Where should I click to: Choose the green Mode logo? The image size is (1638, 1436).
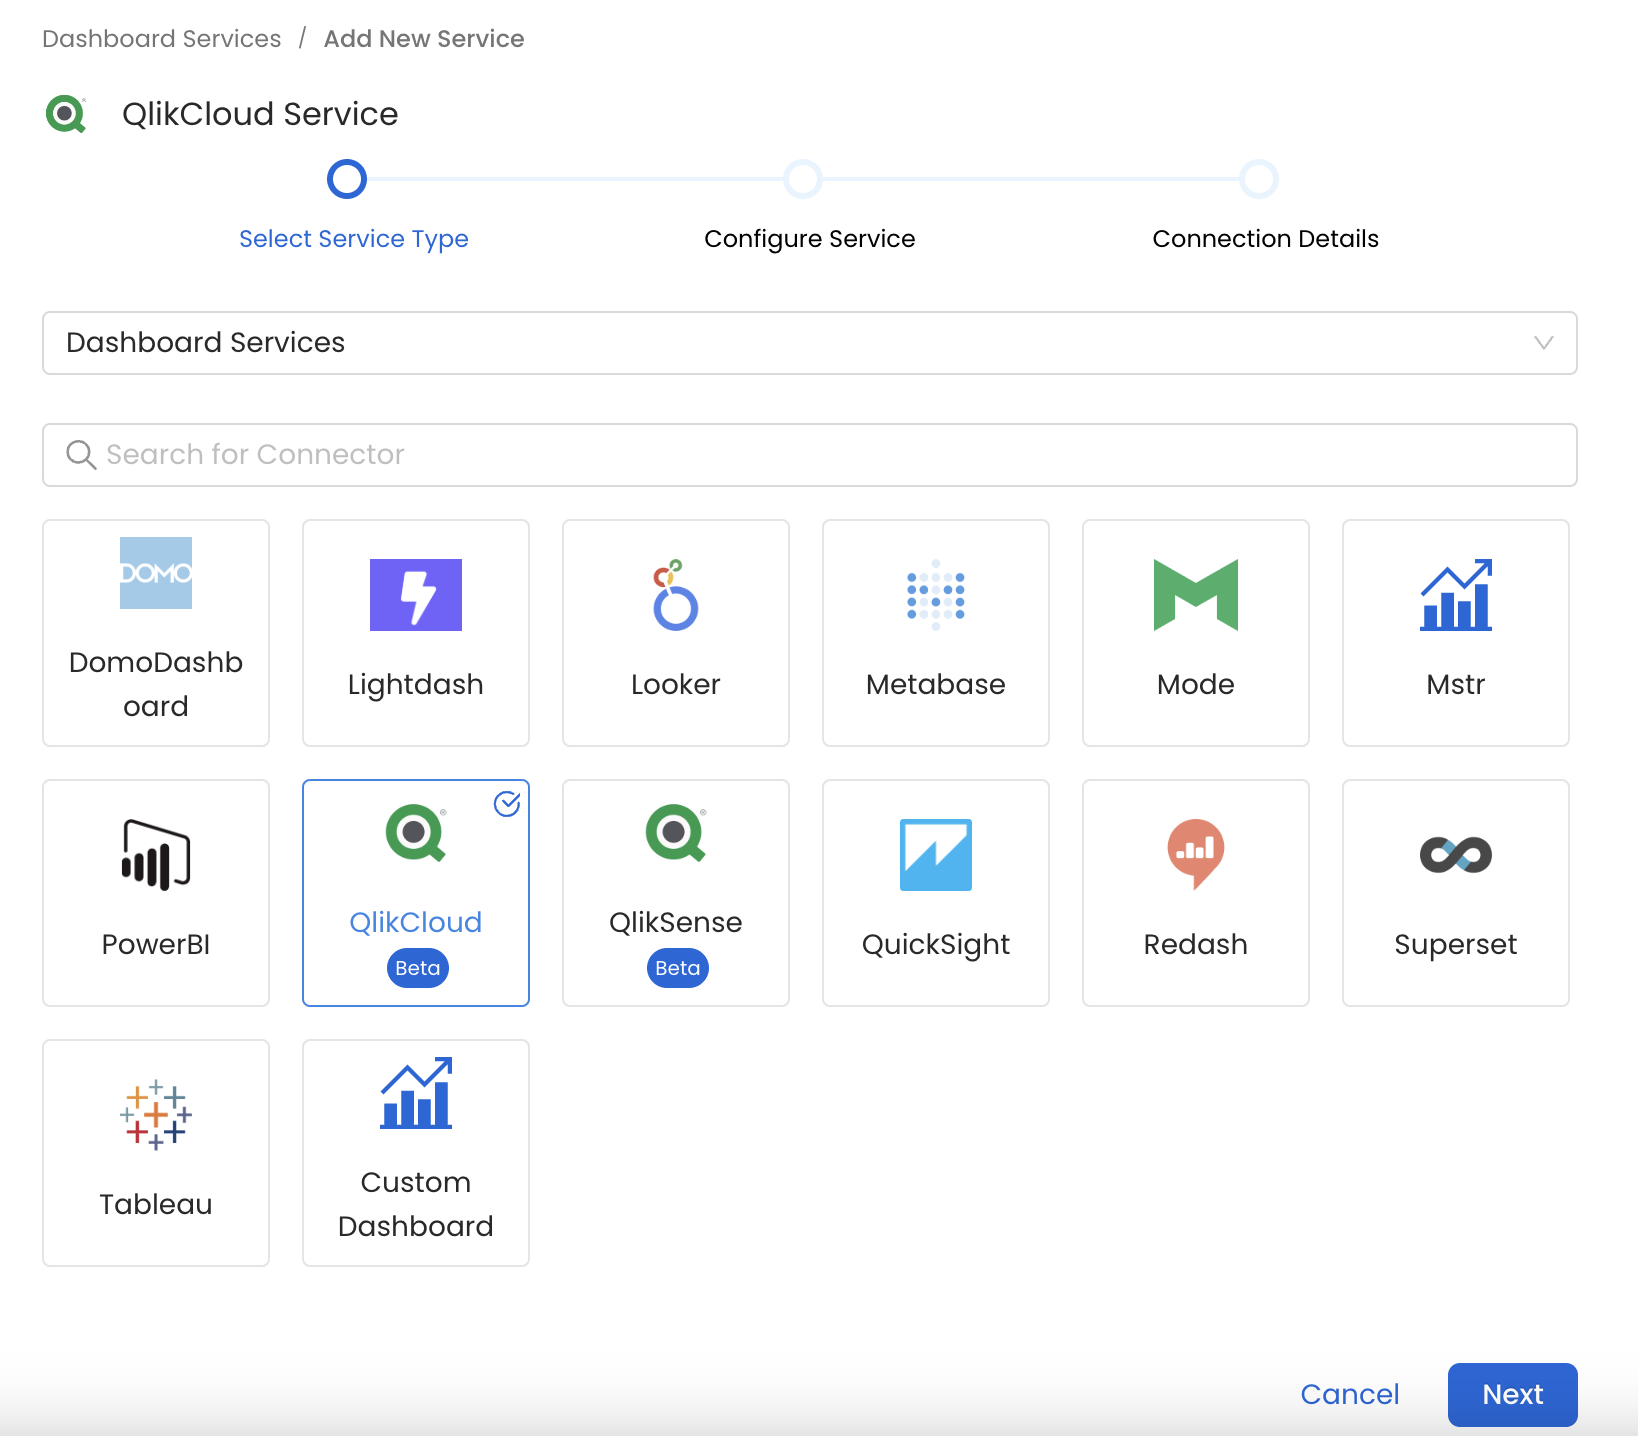[x=1196, y=595]
